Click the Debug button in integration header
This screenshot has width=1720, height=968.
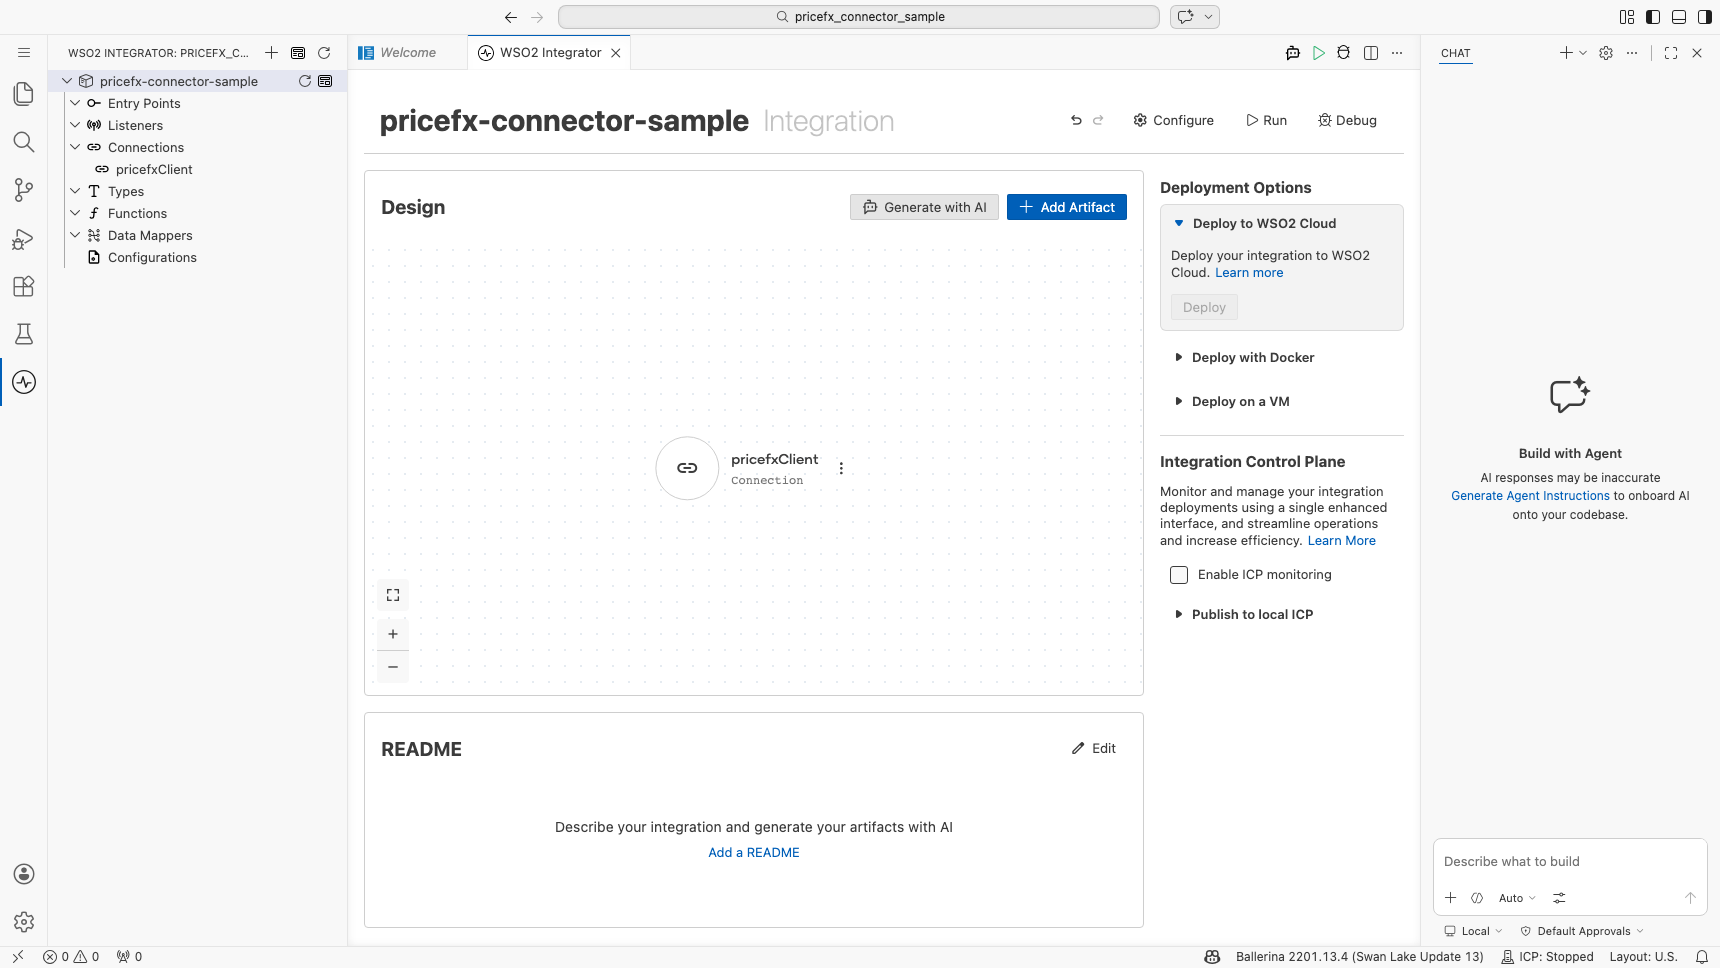point(1347,120)
